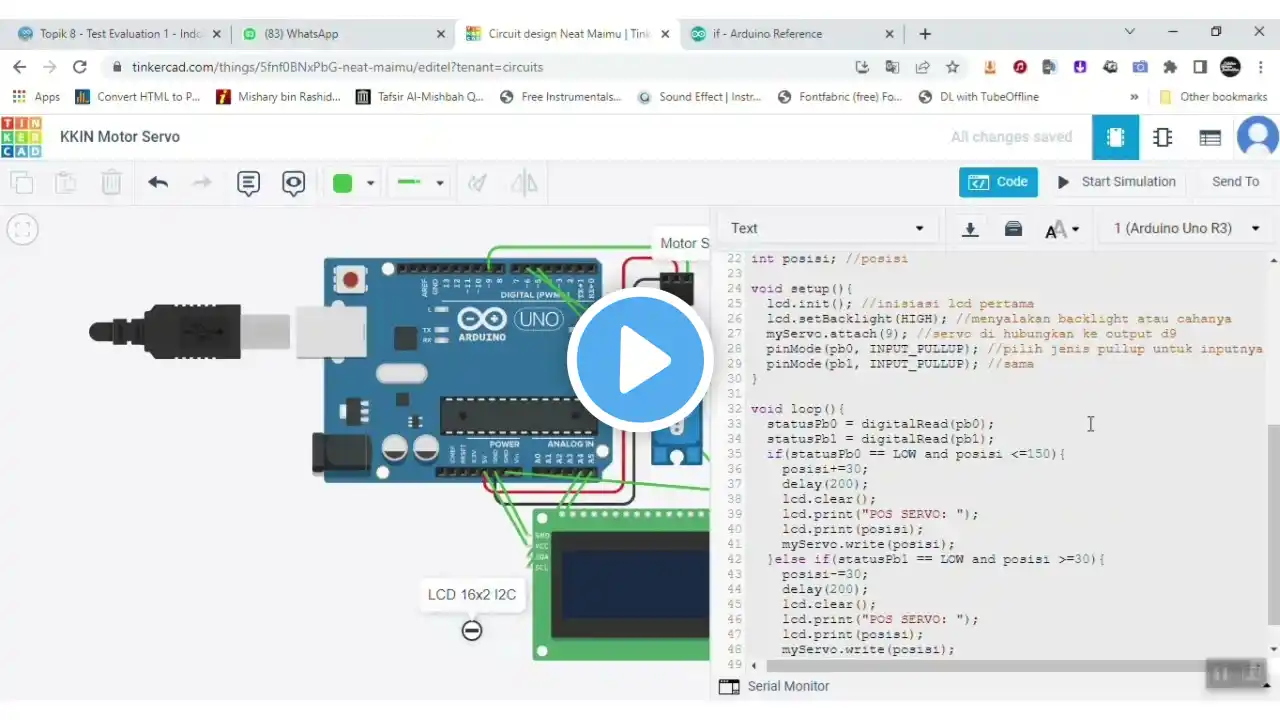Open the libraries drawer icon

(1013, 229)
